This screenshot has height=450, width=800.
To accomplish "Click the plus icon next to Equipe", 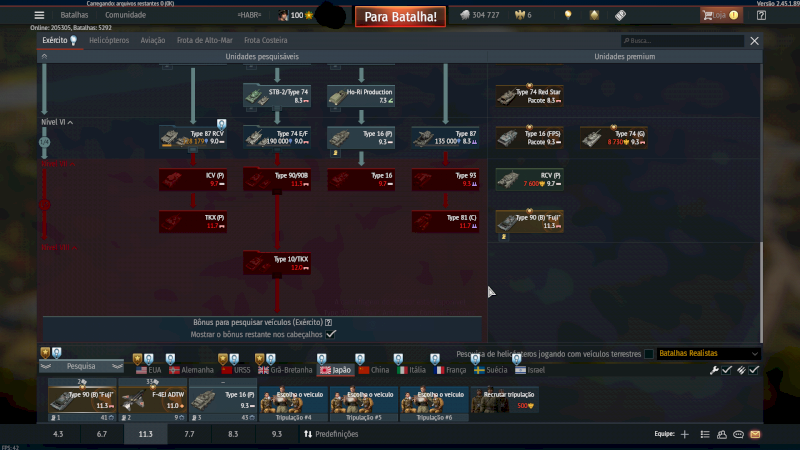I will click(685, 434).
